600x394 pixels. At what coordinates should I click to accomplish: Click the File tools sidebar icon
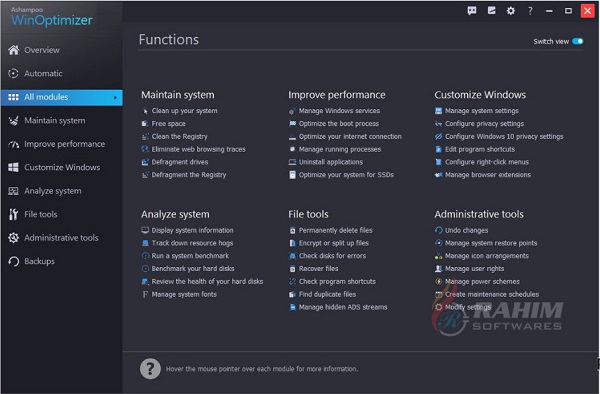tap(13, 214)
